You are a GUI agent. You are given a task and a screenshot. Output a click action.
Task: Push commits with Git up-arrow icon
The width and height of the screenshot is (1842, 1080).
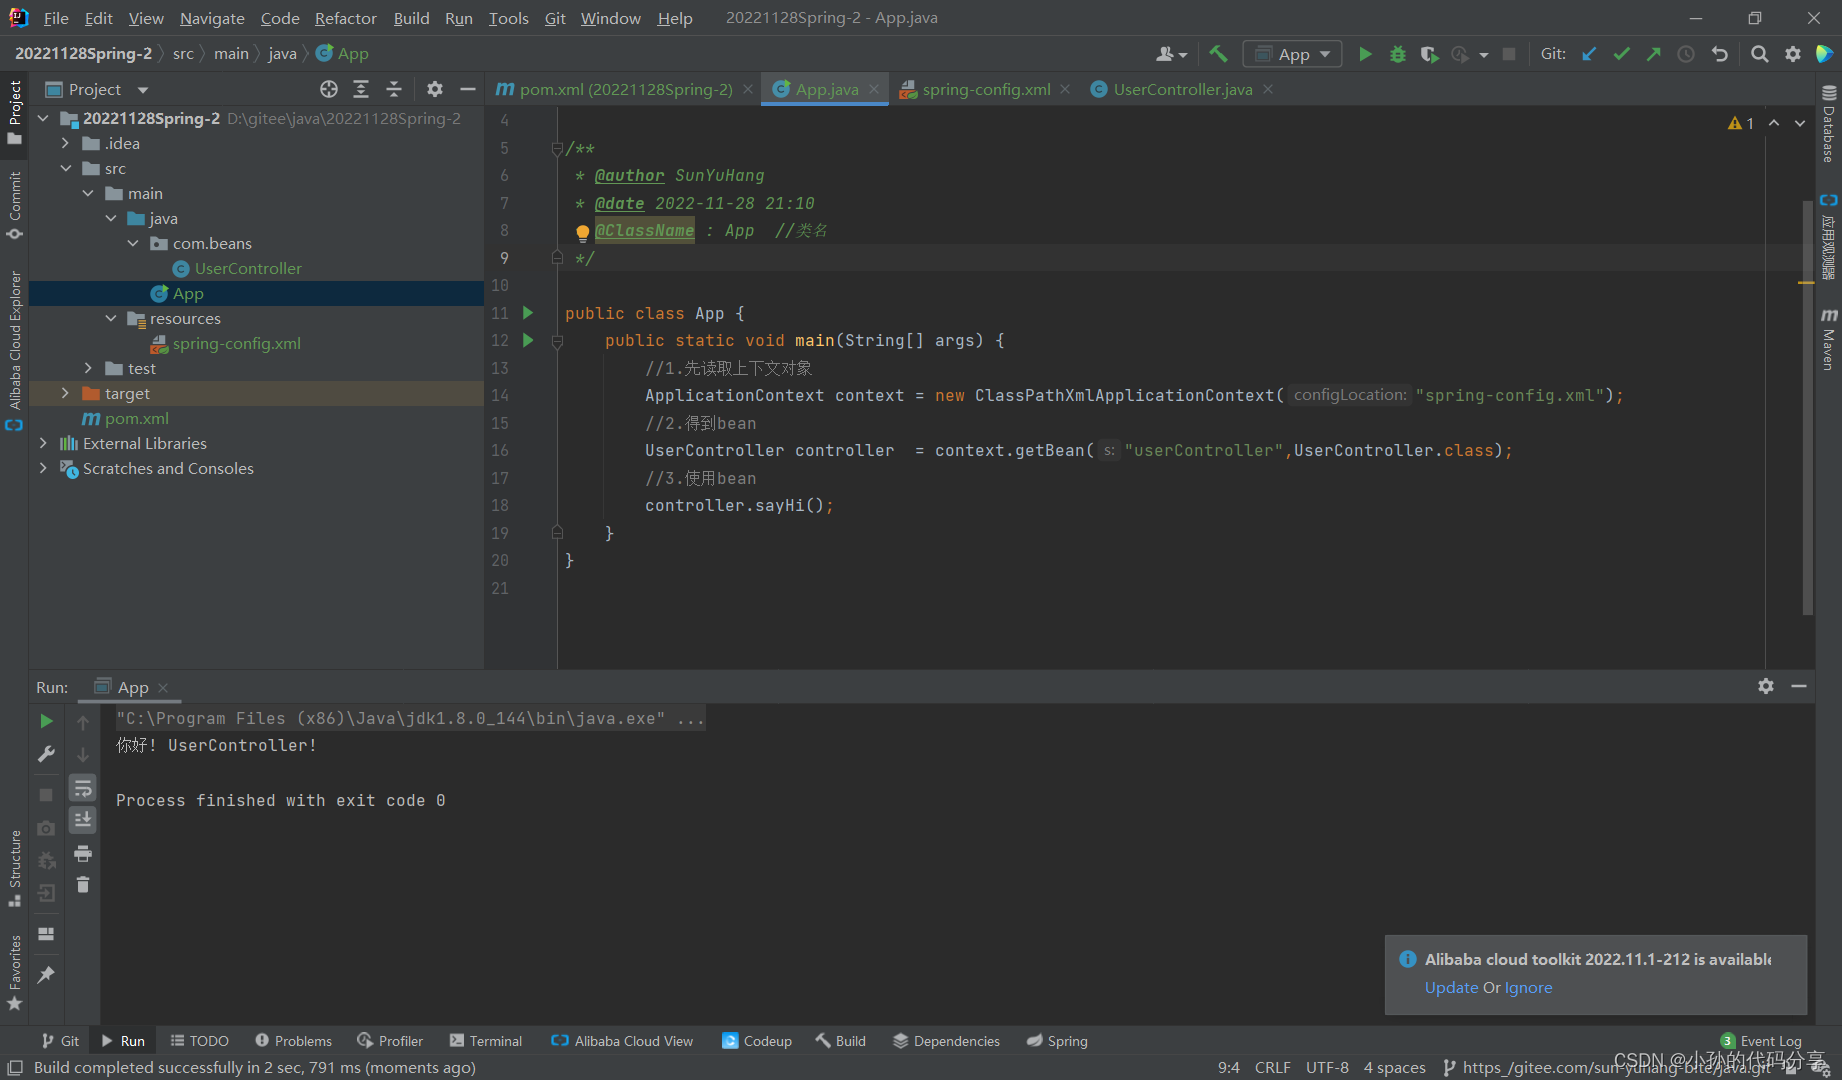1653,54
